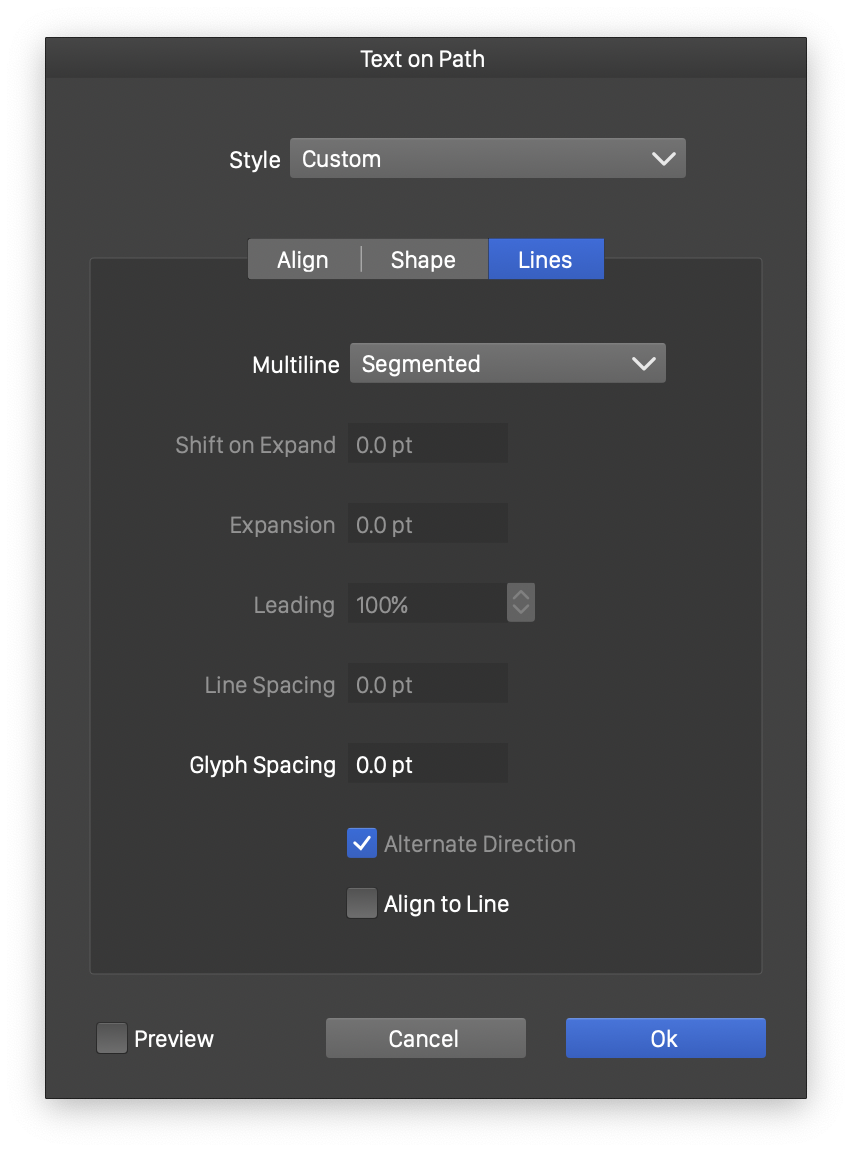
Task: Click the Text on Path title bar
Action: point(423,59)
